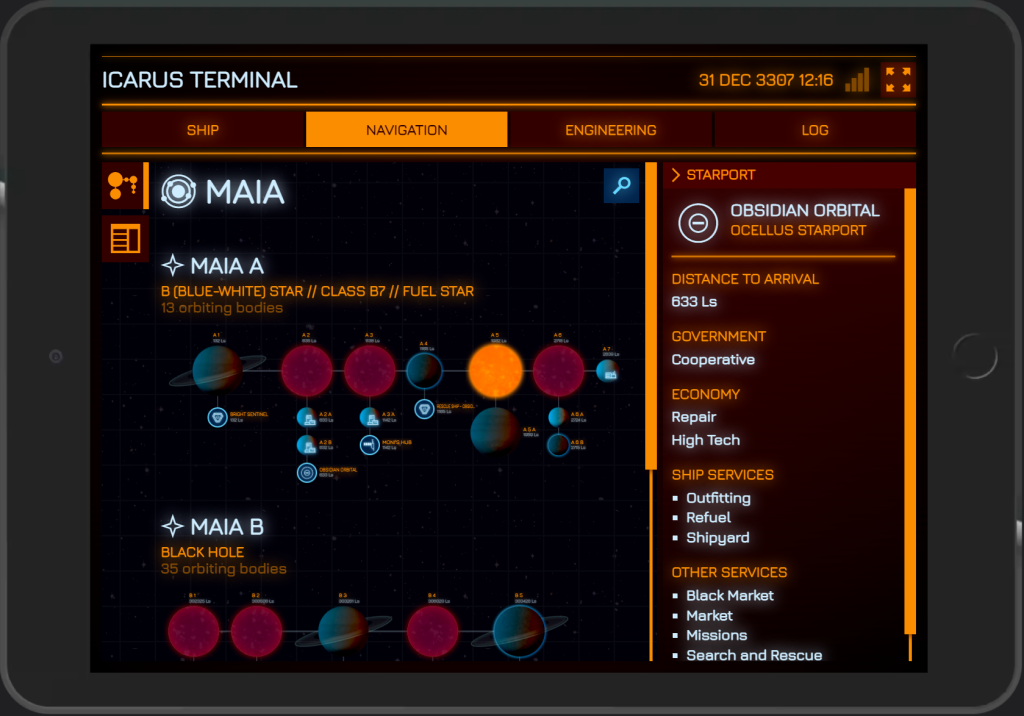Open the system list view icon
Screen dimensions: 1024x716
coord(125,238)
